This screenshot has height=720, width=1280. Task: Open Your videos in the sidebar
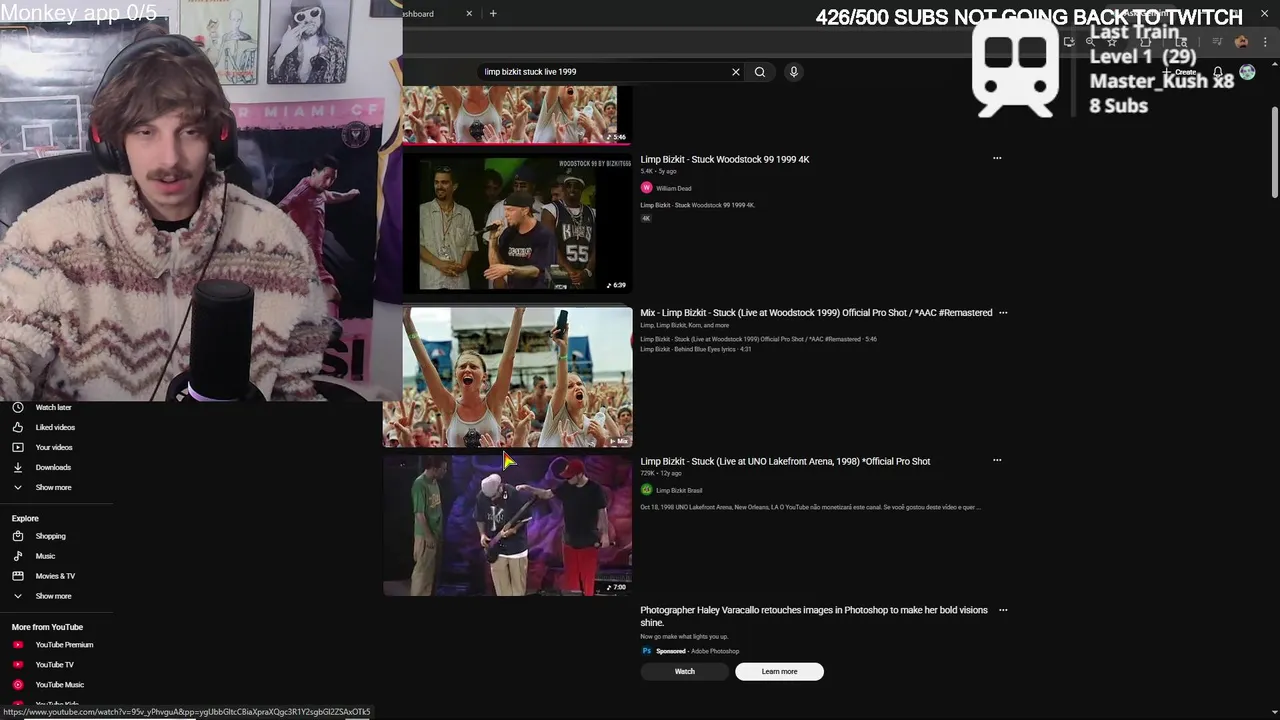[x=56, y=447]
